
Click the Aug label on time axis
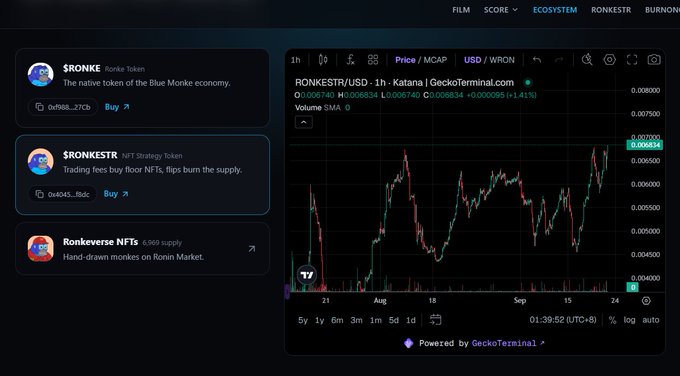tap(380, 301)
